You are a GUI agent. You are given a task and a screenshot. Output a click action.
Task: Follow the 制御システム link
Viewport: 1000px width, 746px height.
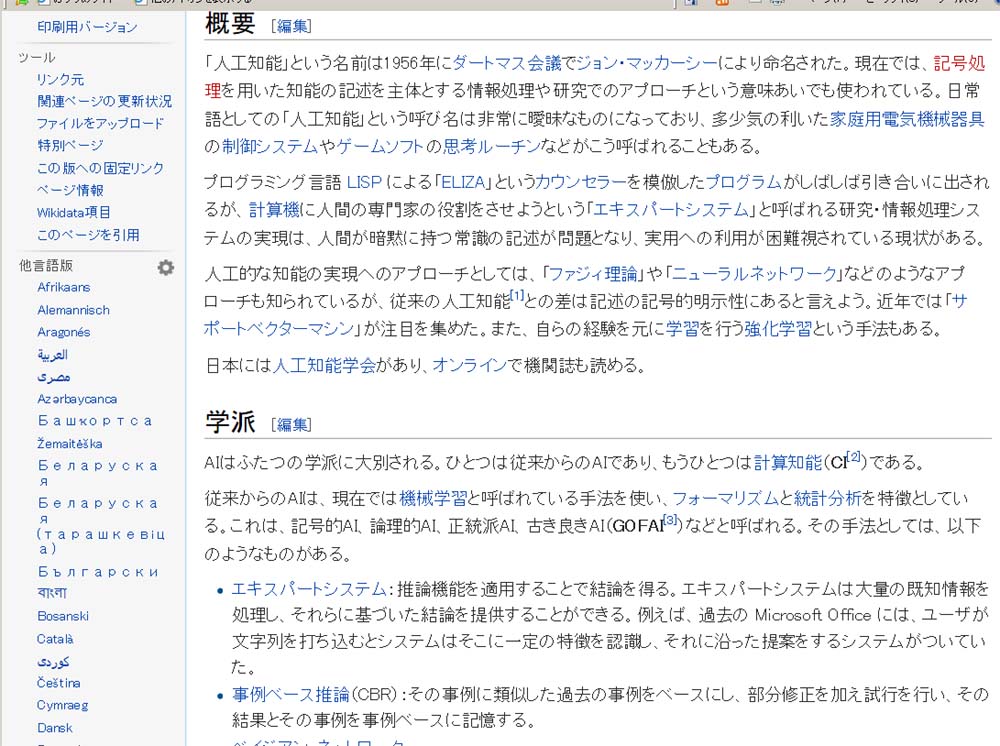270,147
